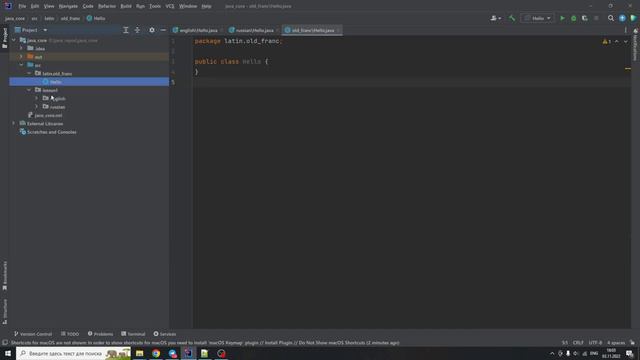Viewport: 640px width, 360px height.
Task: Open the Refactor menu
Action: point(107,6)
